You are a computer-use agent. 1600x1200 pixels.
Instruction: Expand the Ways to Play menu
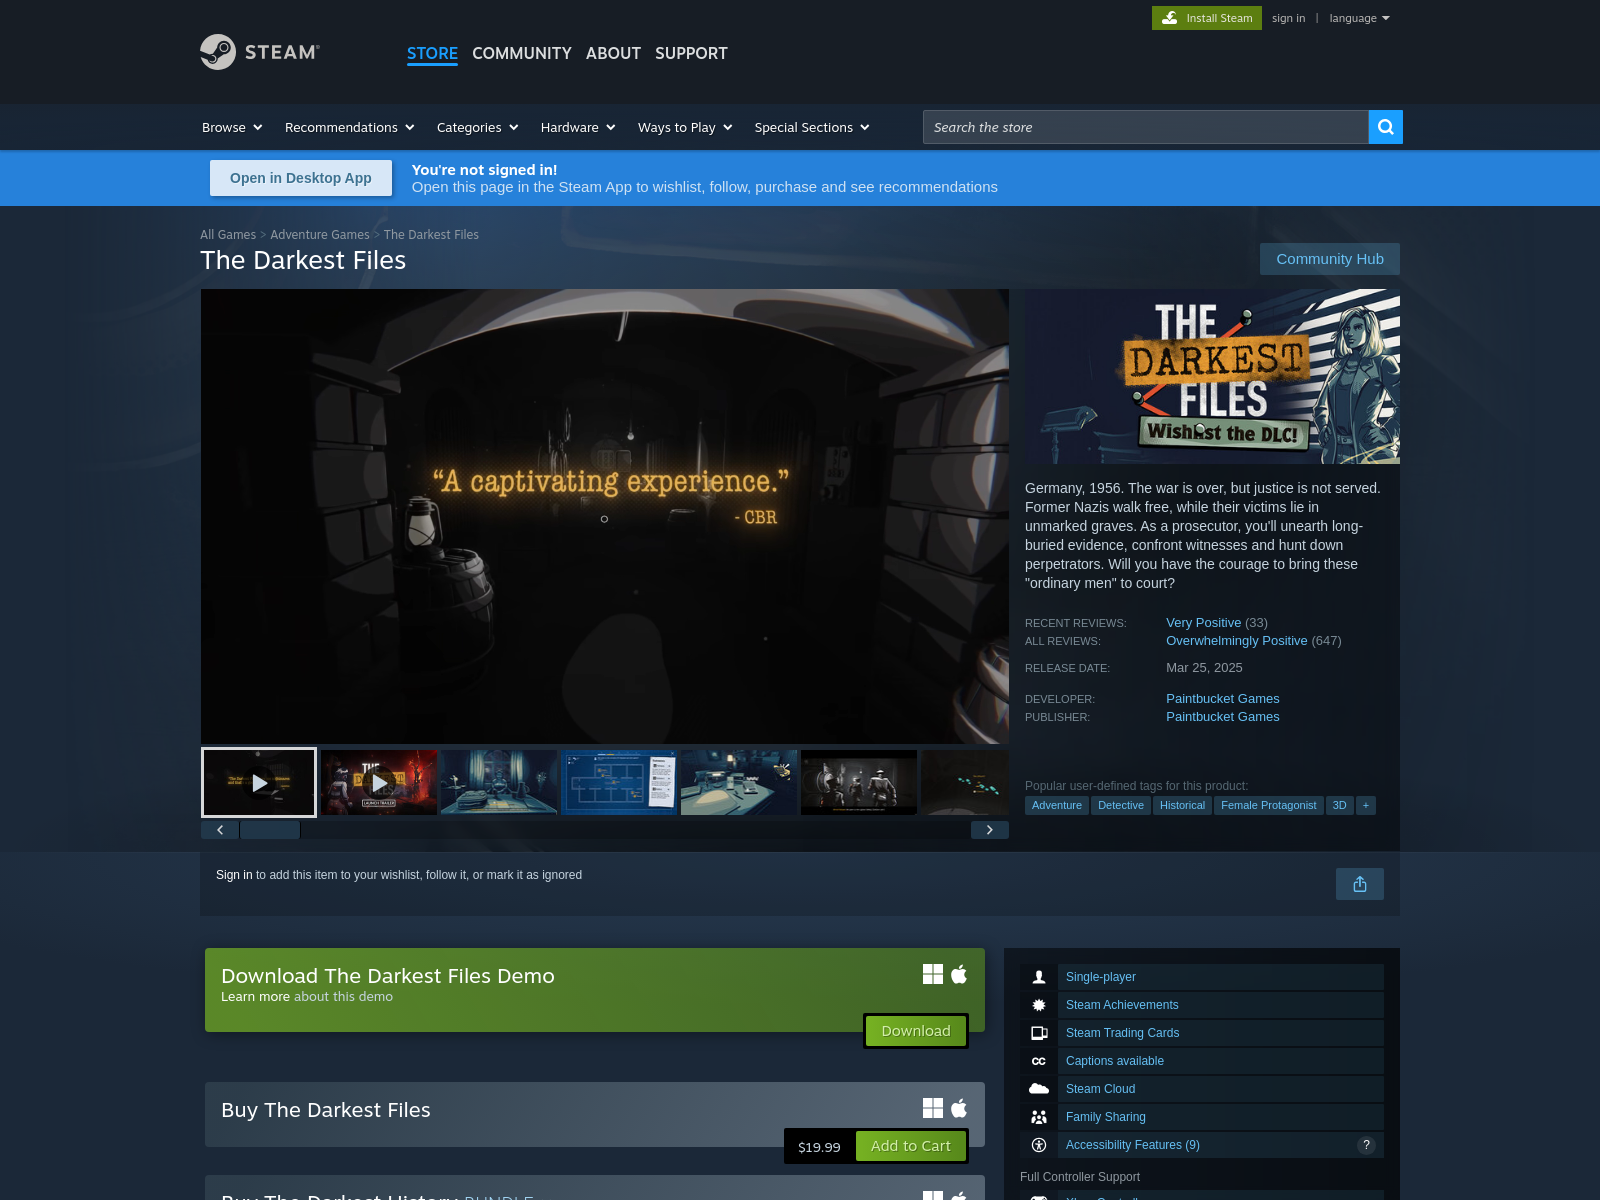[x=685, y=127]
